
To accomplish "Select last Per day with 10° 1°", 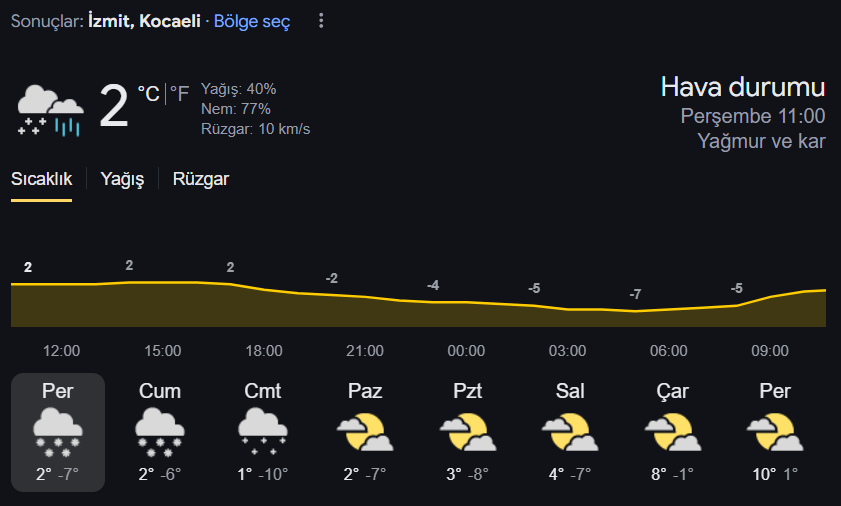I will (774, 432).
